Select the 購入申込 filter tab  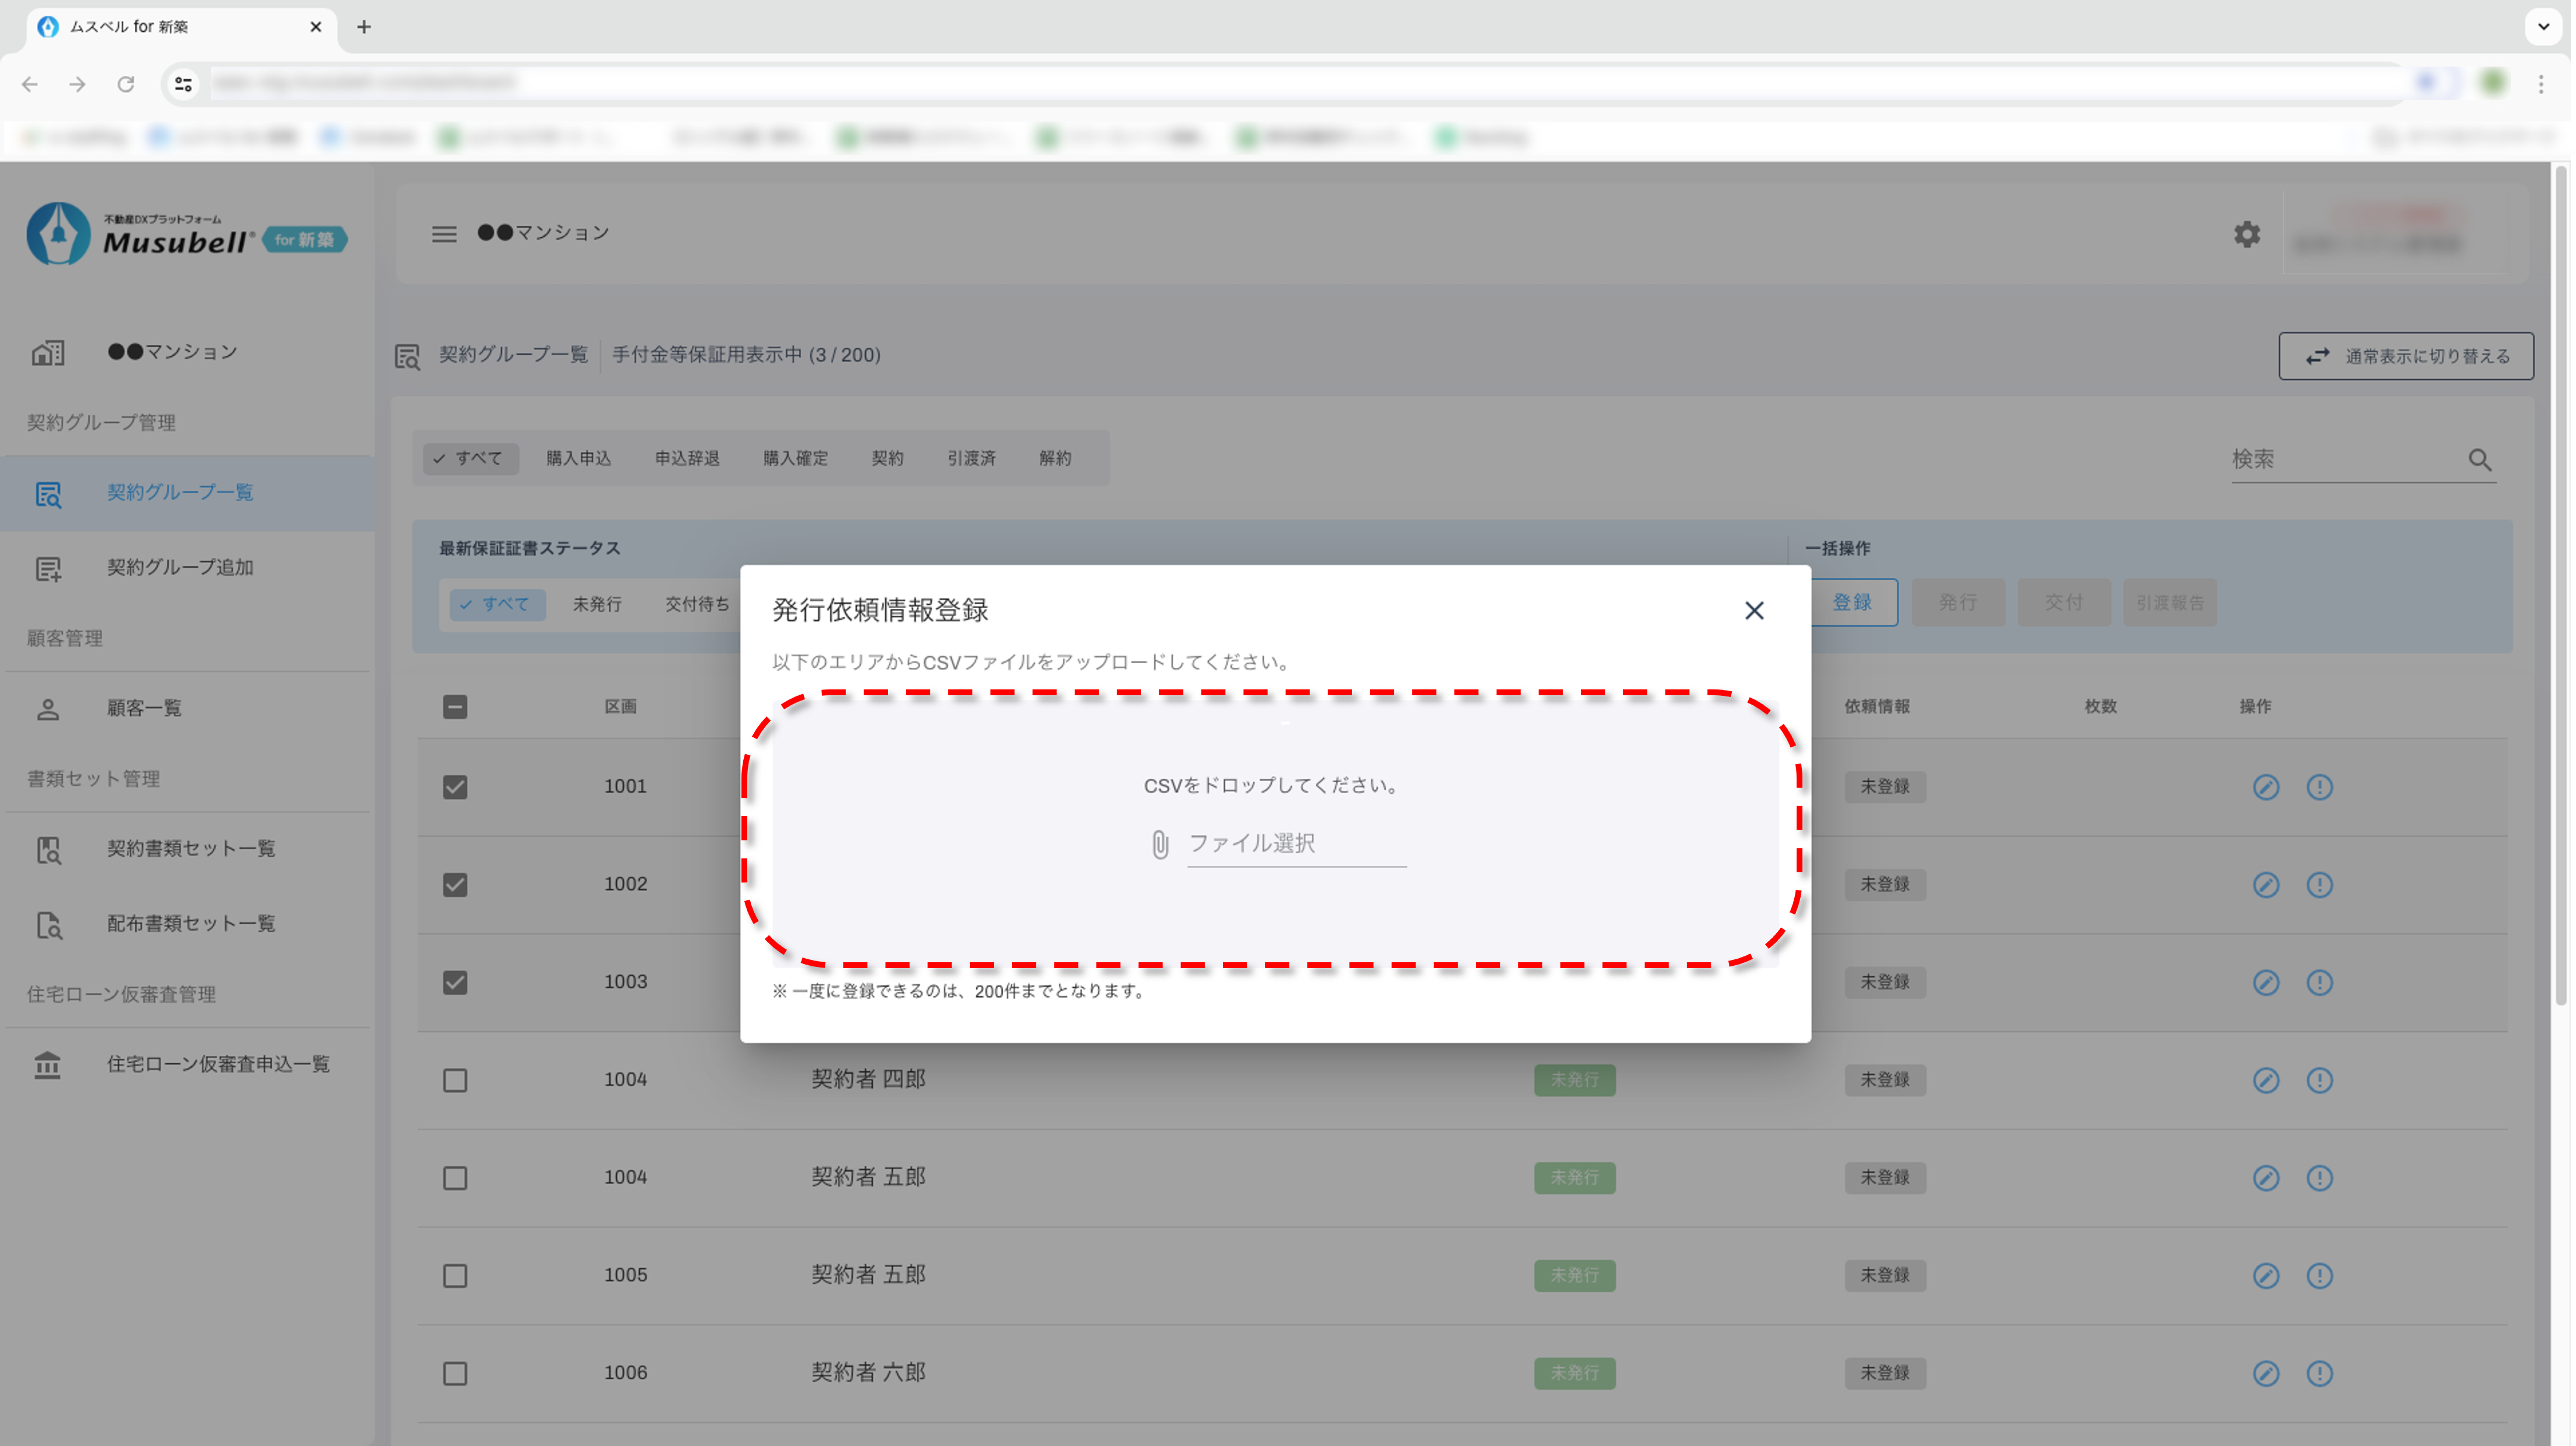[578, 458]
